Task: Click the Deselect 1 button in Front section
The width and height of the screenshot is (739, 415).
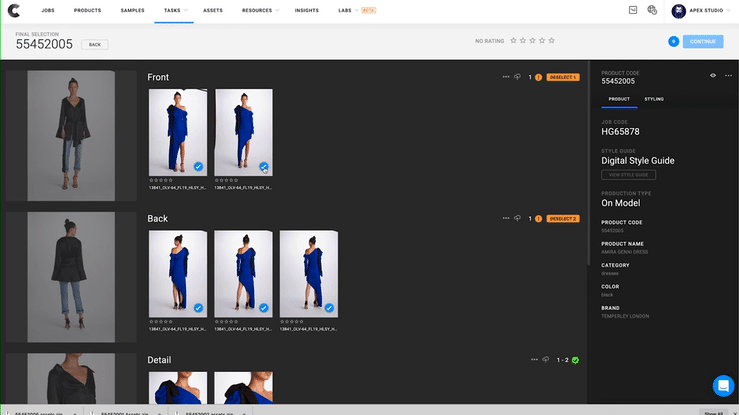Action: click(563, 77)
